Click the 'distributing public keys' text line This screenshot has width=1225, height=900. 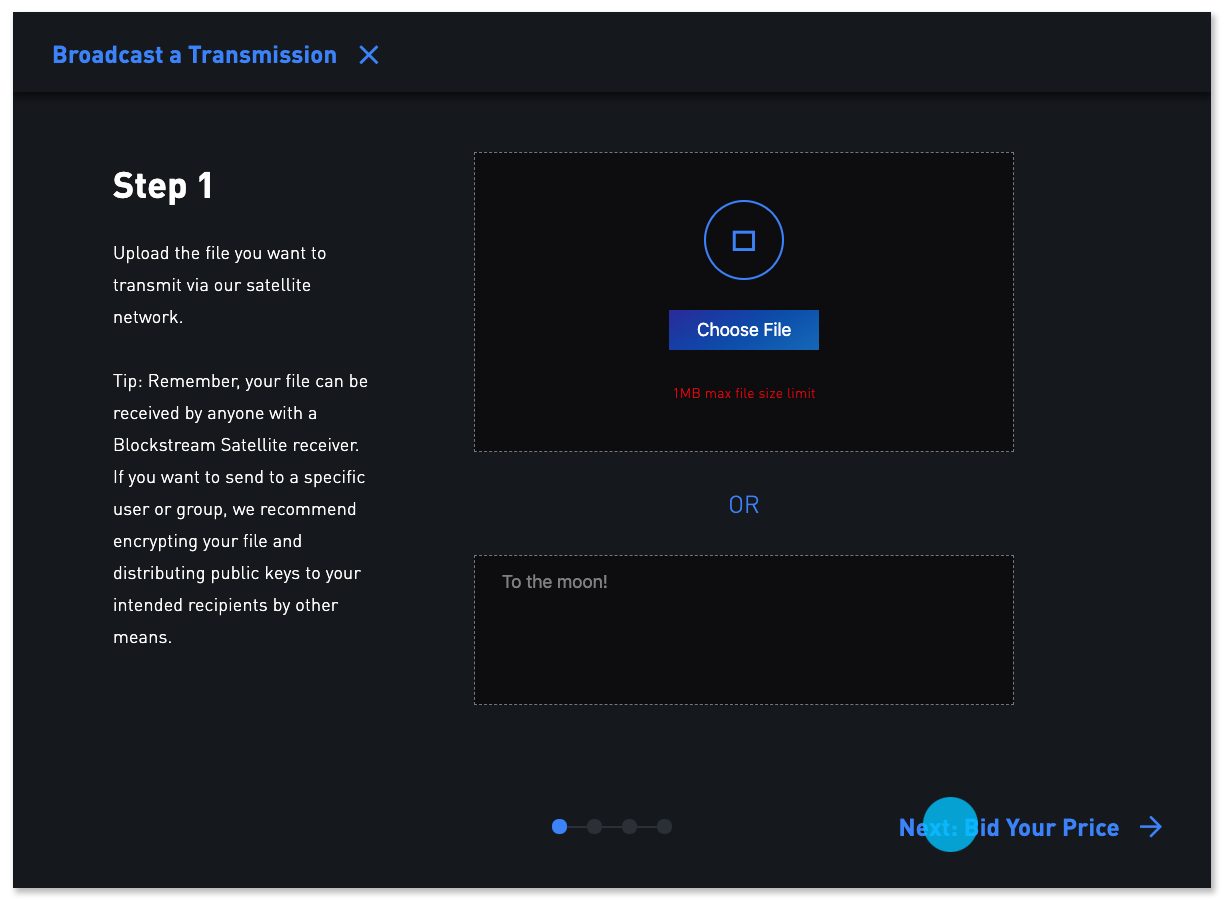click(x=236, y=573)
